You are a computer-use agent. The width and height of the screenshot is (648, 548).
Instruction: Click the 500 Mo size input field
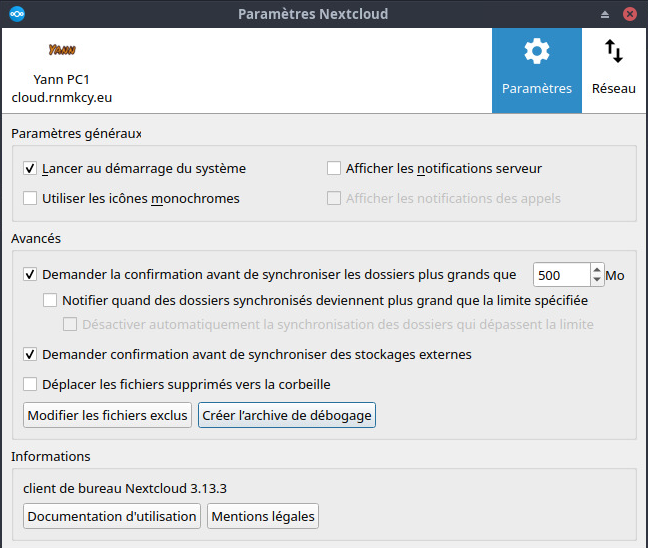pos(560,275)
